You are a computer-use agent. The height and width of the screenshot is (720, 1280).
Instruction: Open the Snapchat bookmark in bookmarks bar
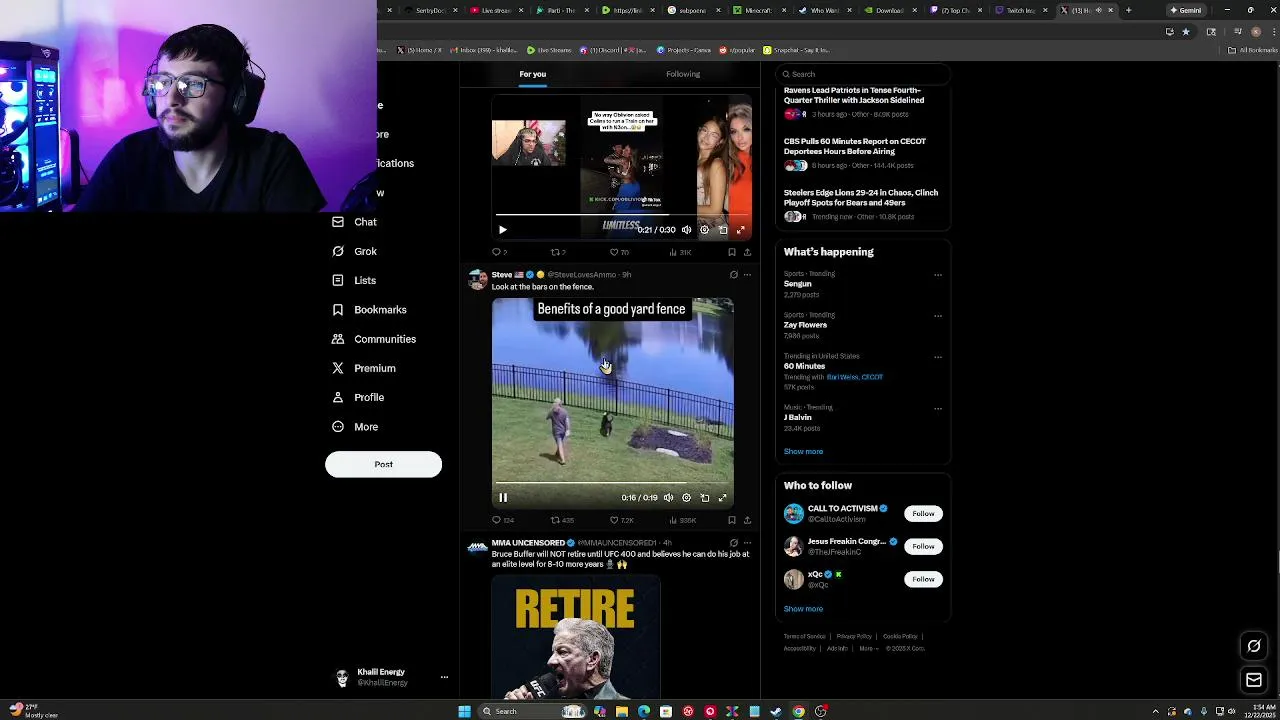click(x=796, y=50)
